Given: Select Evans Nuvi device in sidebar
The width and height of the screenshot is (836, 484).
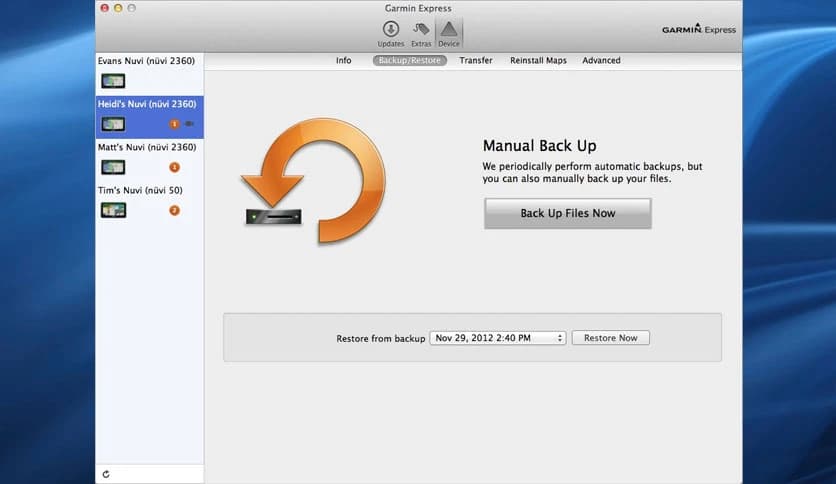Looking at the screenshot, I should click(x=149, y=74).
